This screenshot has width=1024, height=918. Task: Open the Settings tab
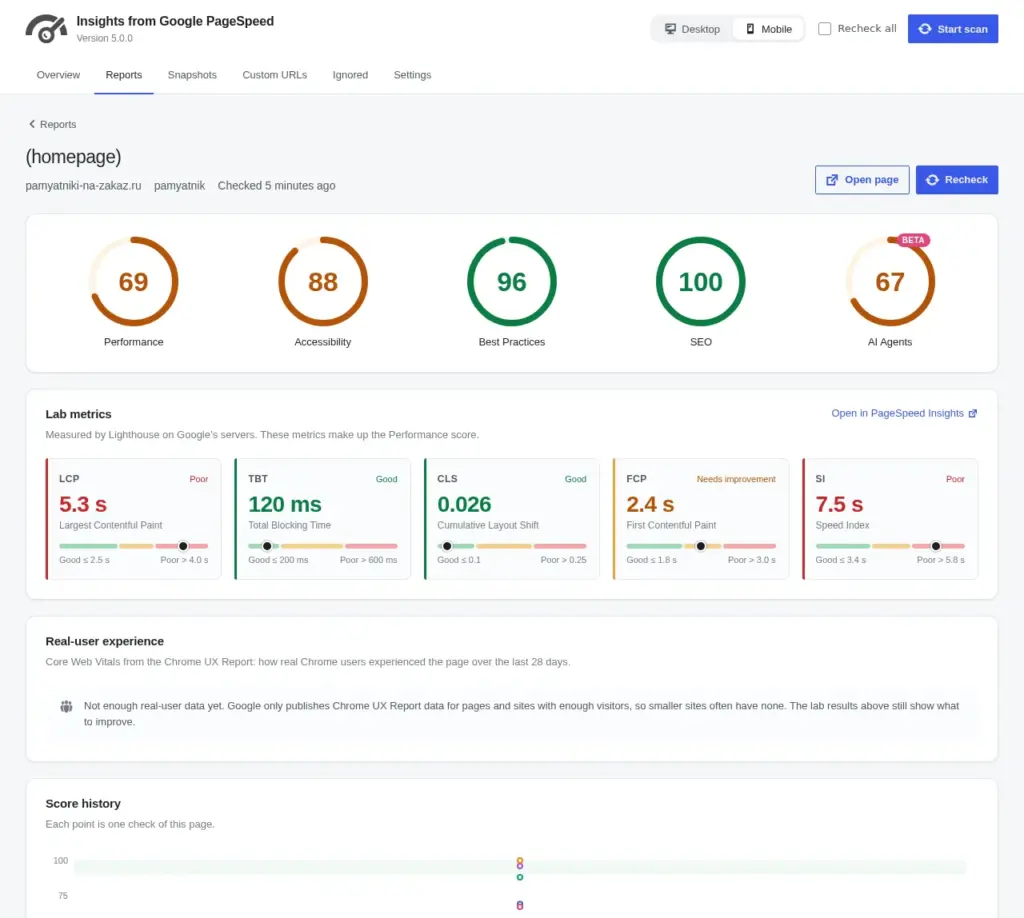click(x=412, y=75)
